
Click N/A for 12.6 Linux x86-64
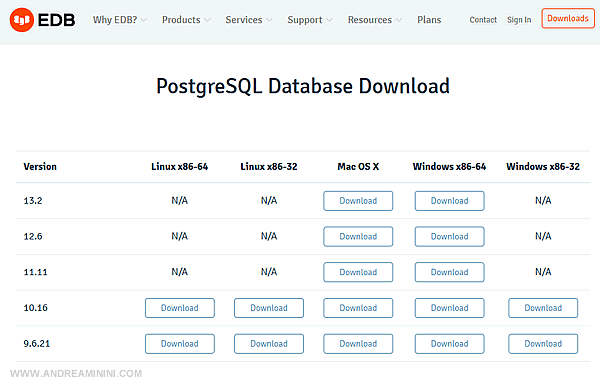179,236
